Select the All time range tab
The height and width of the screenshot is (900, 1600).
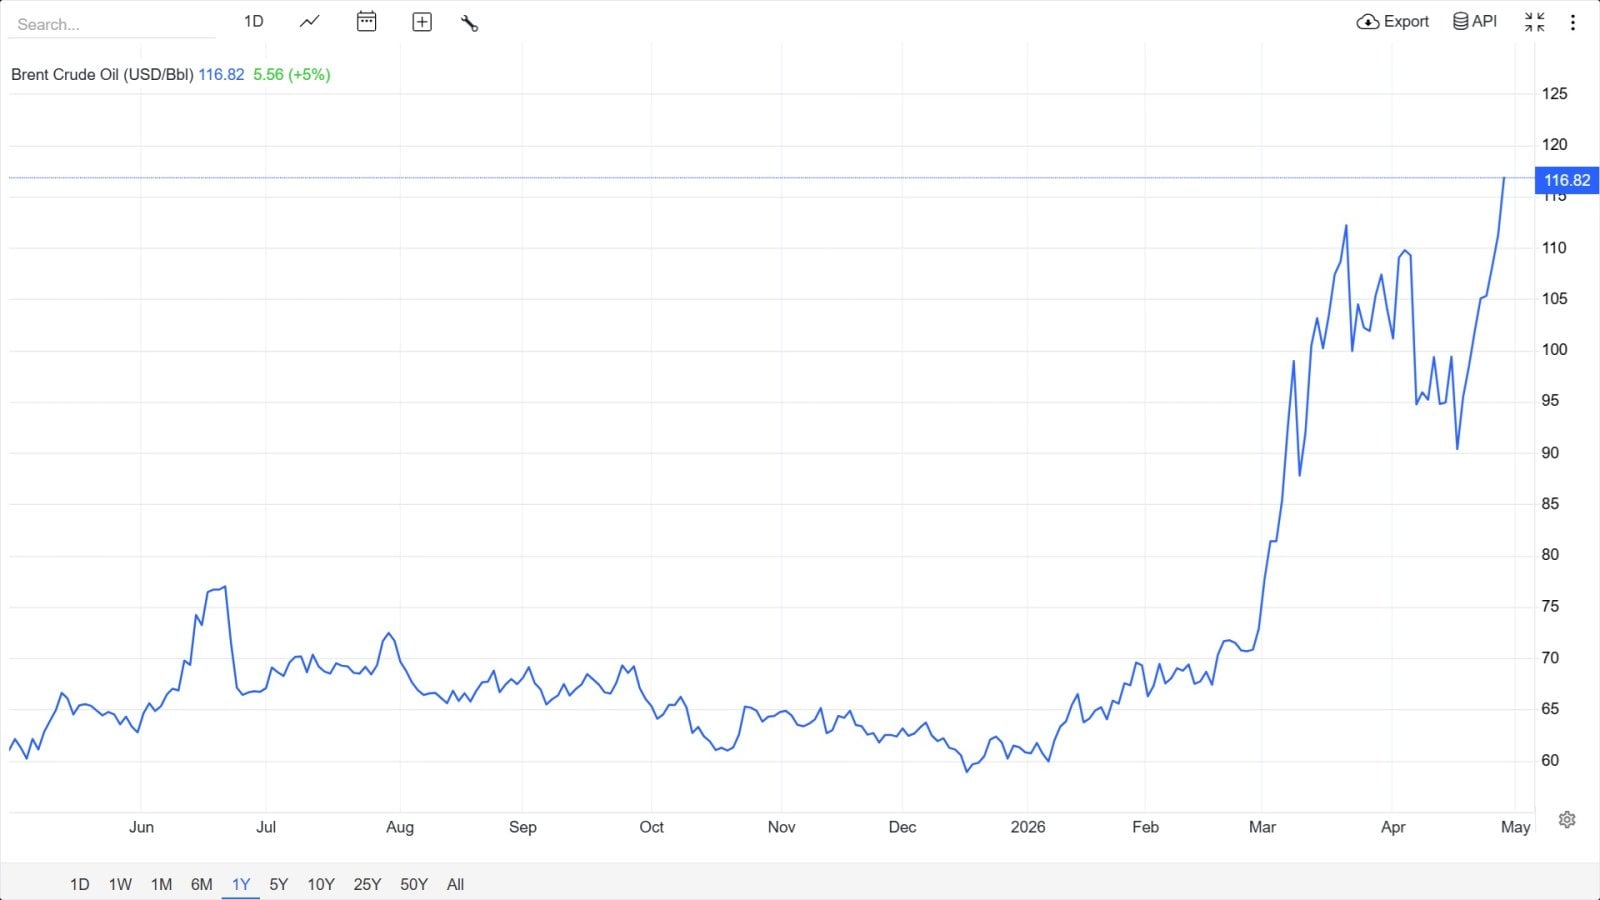[456, 884]
